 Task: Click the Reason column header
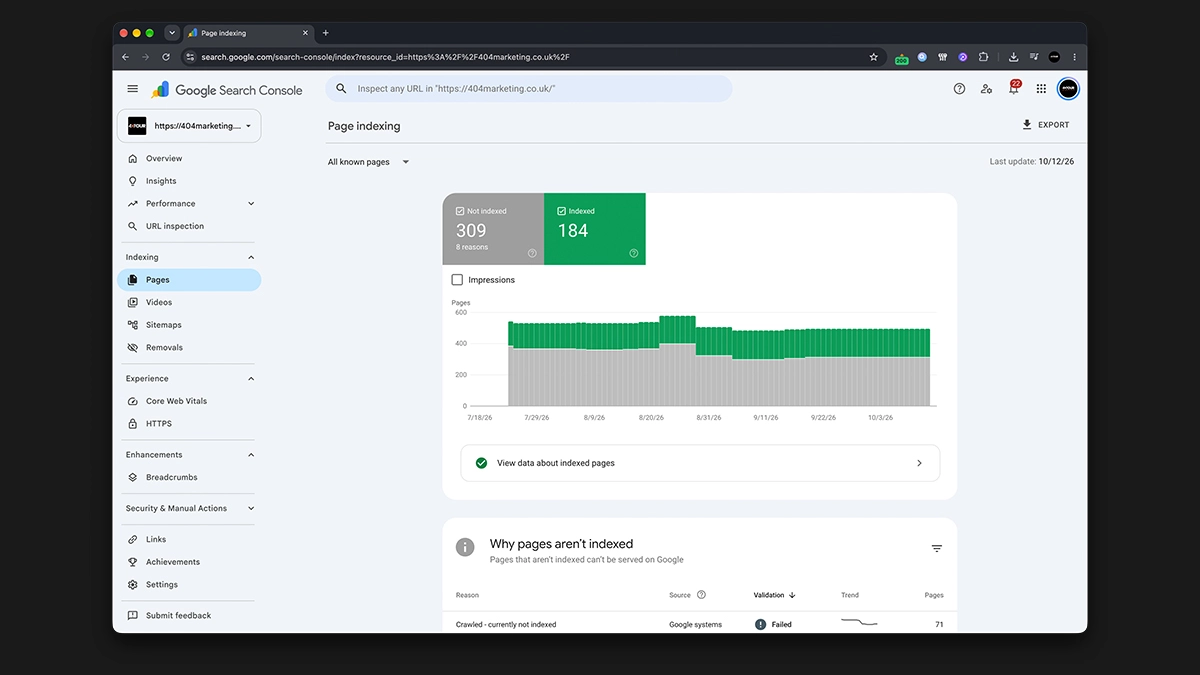pyautogui.click(x=467, y=595)
